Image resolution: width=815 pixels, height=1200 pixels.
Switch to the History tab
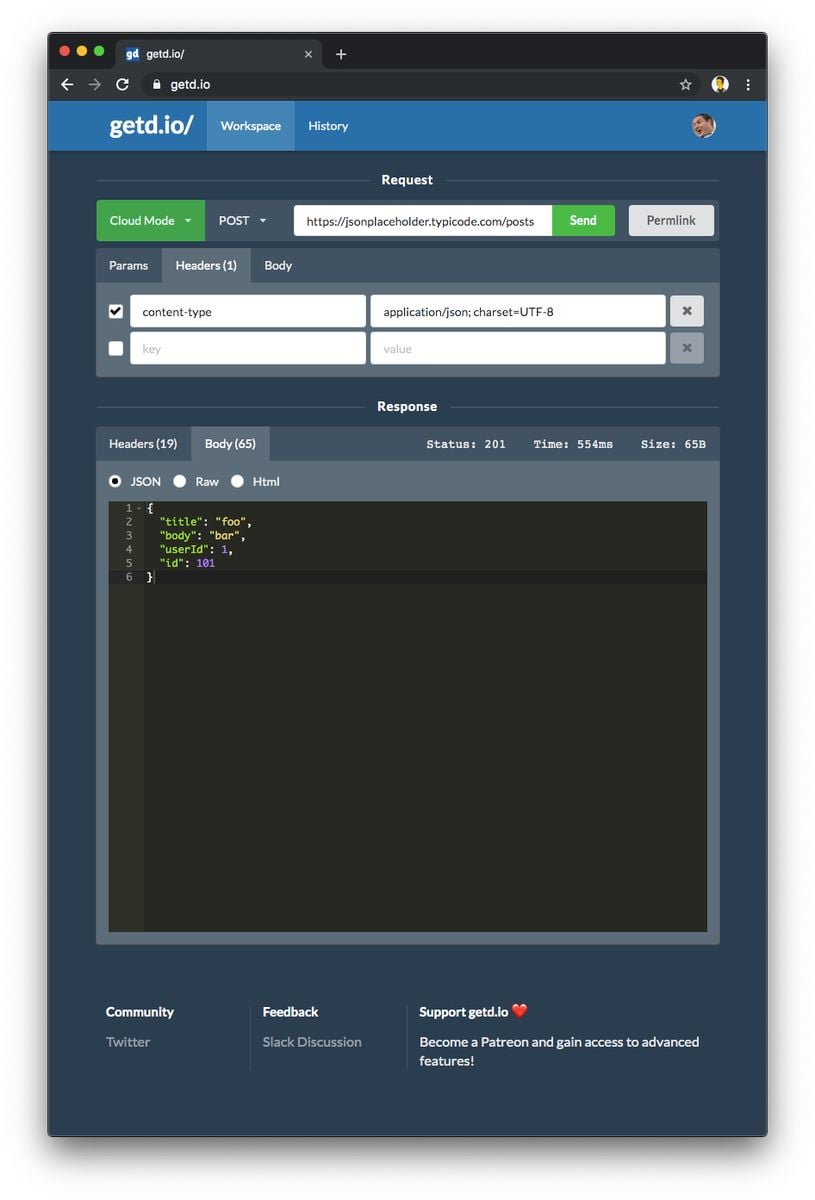328,125
